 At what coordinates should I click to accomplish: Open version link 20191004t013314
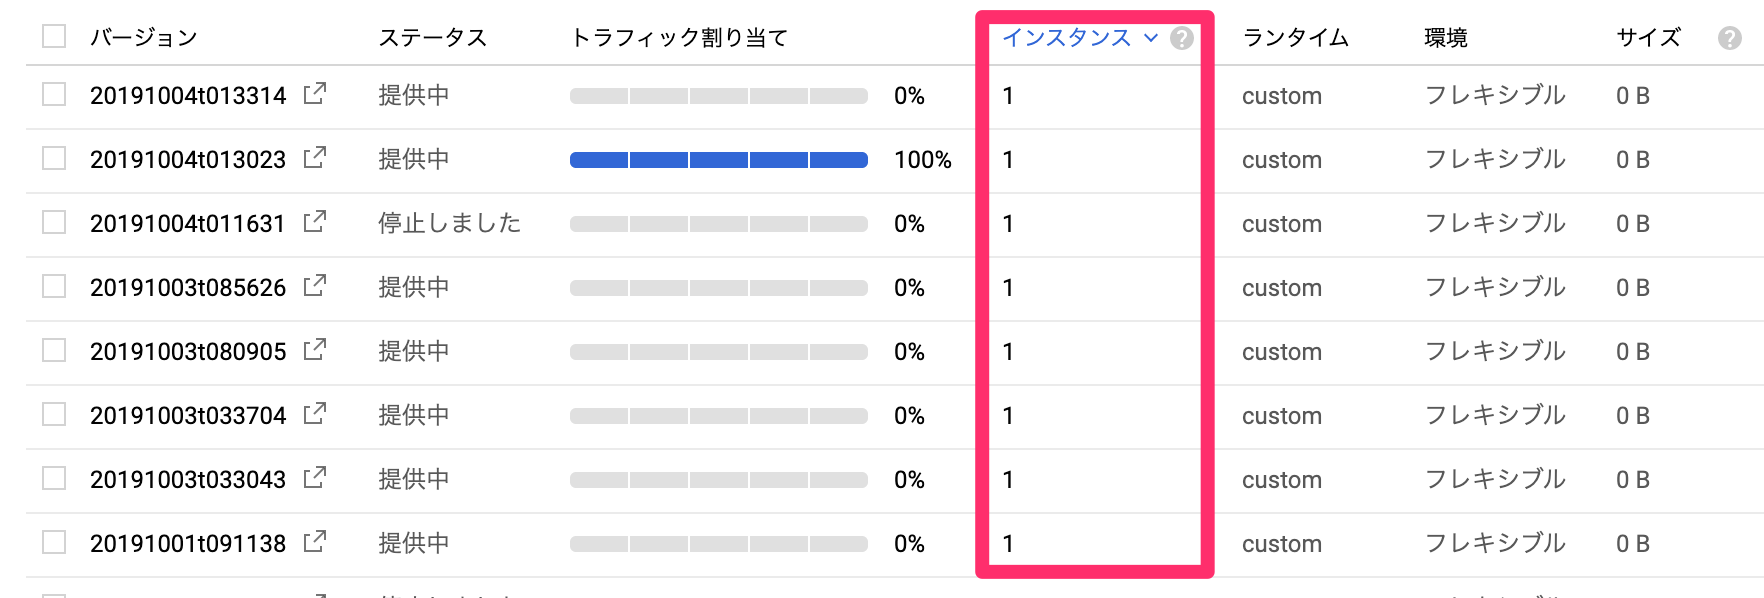pyautogui.click(x=188, y=96)
